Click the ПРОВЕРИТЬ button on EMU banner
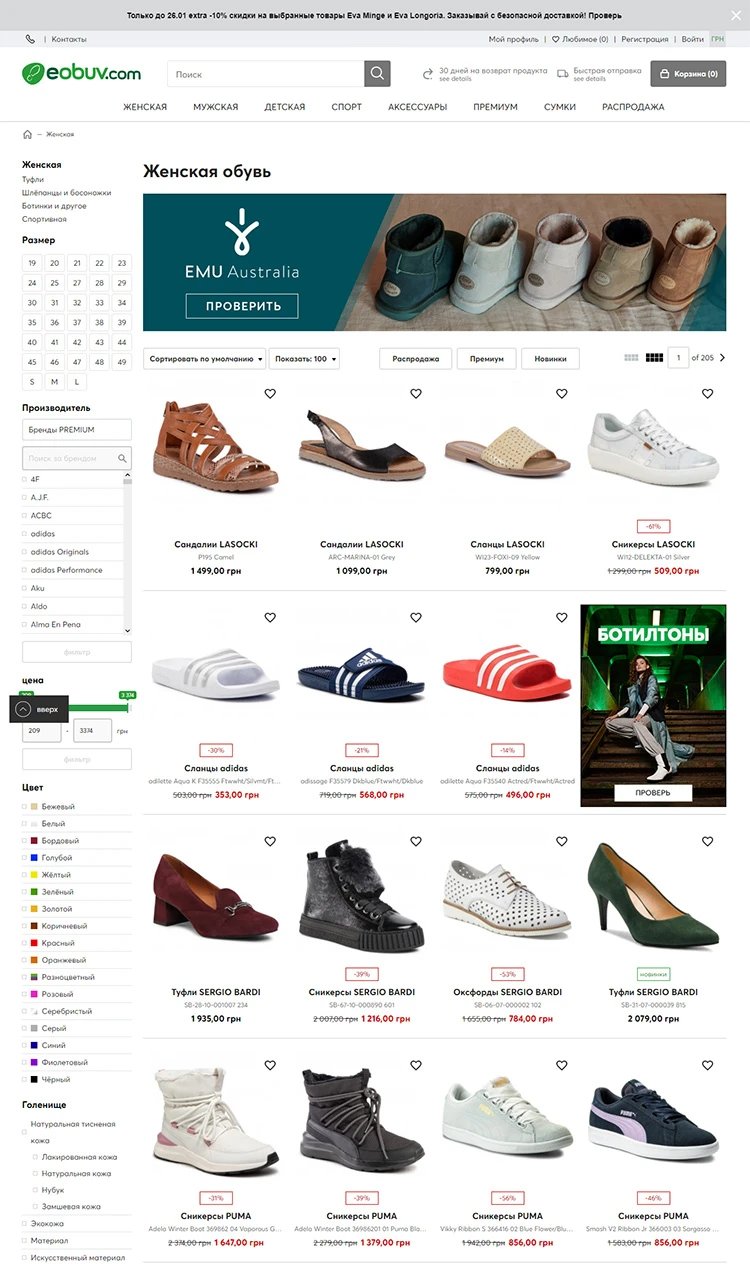750x1268 pixels. click(242, 306)
